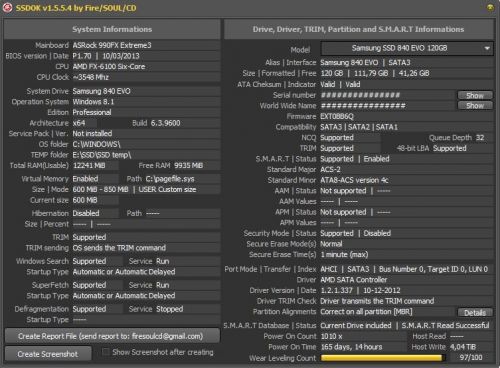Click Standard Minor ATA8-ACS version 4c
The width and height of the screenshot is (500, 368).
354,180
